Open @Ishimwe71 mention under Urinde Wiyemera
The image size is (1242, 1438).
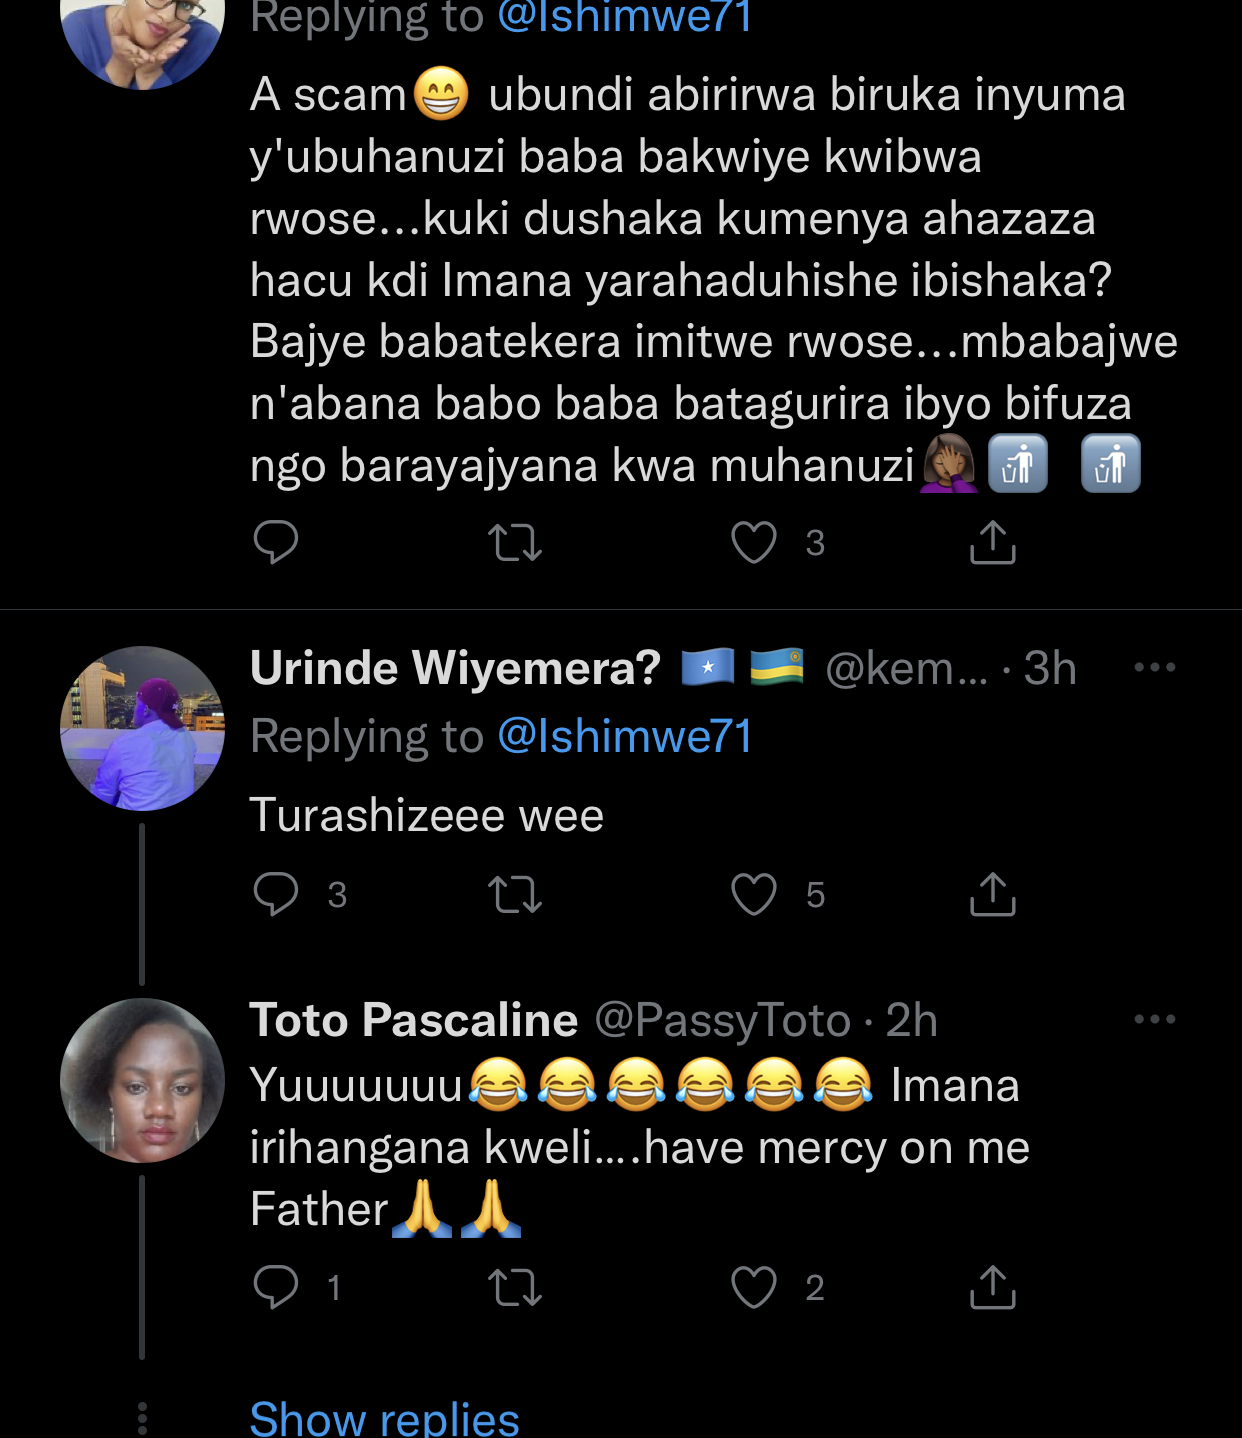click(624, 736)
